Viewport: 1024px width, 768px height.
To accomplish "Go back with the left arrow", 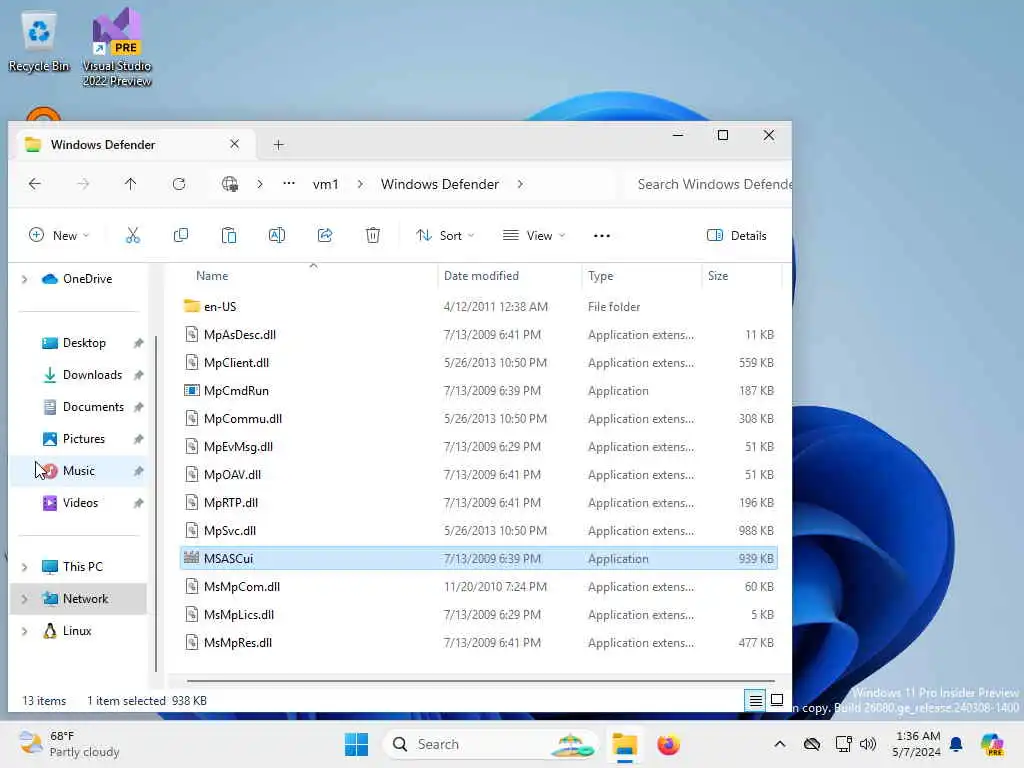I will (35, 184).
